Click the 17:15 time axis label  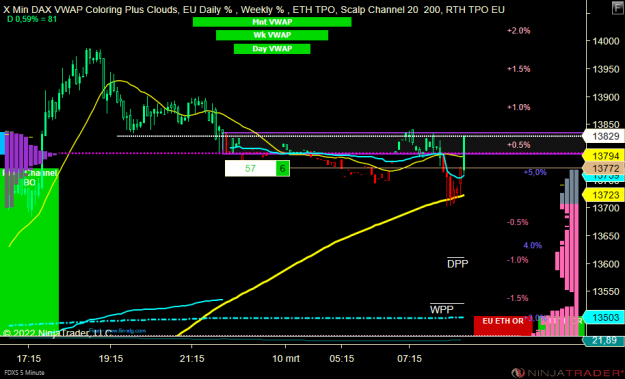coord(29,359)
